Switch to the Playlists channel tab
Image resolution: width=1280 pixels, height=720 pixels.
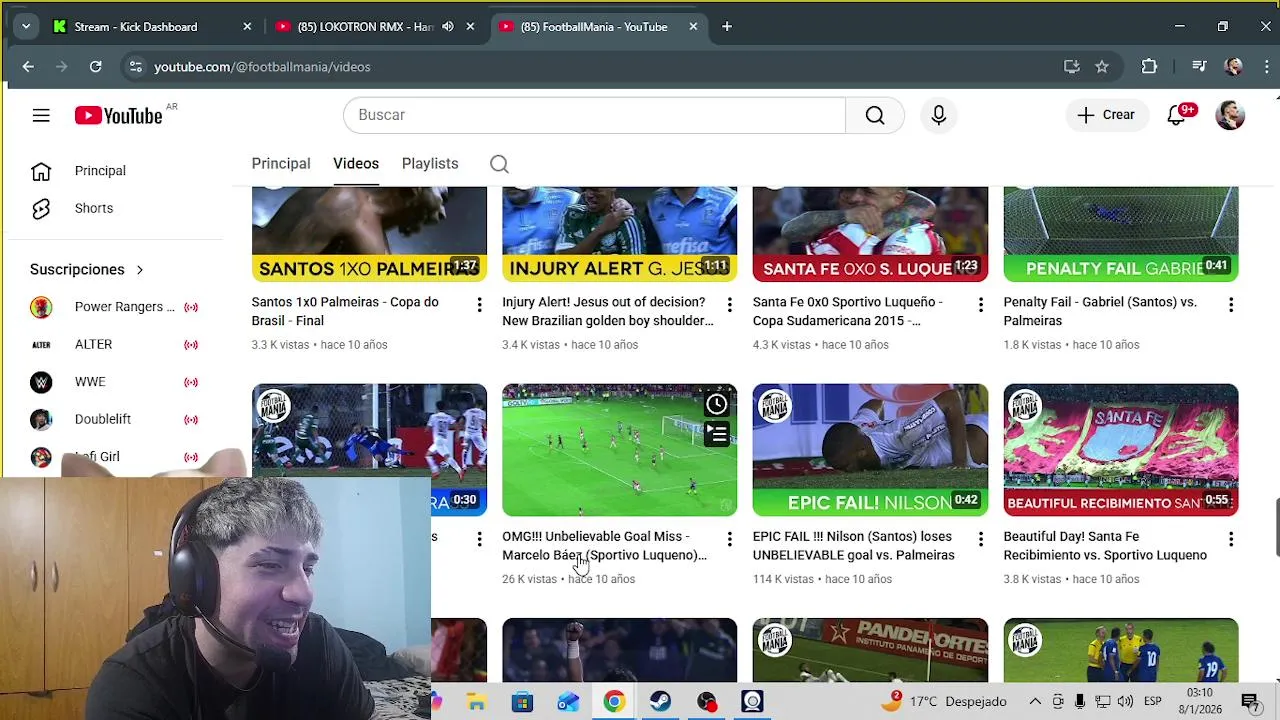coord(430,164)
